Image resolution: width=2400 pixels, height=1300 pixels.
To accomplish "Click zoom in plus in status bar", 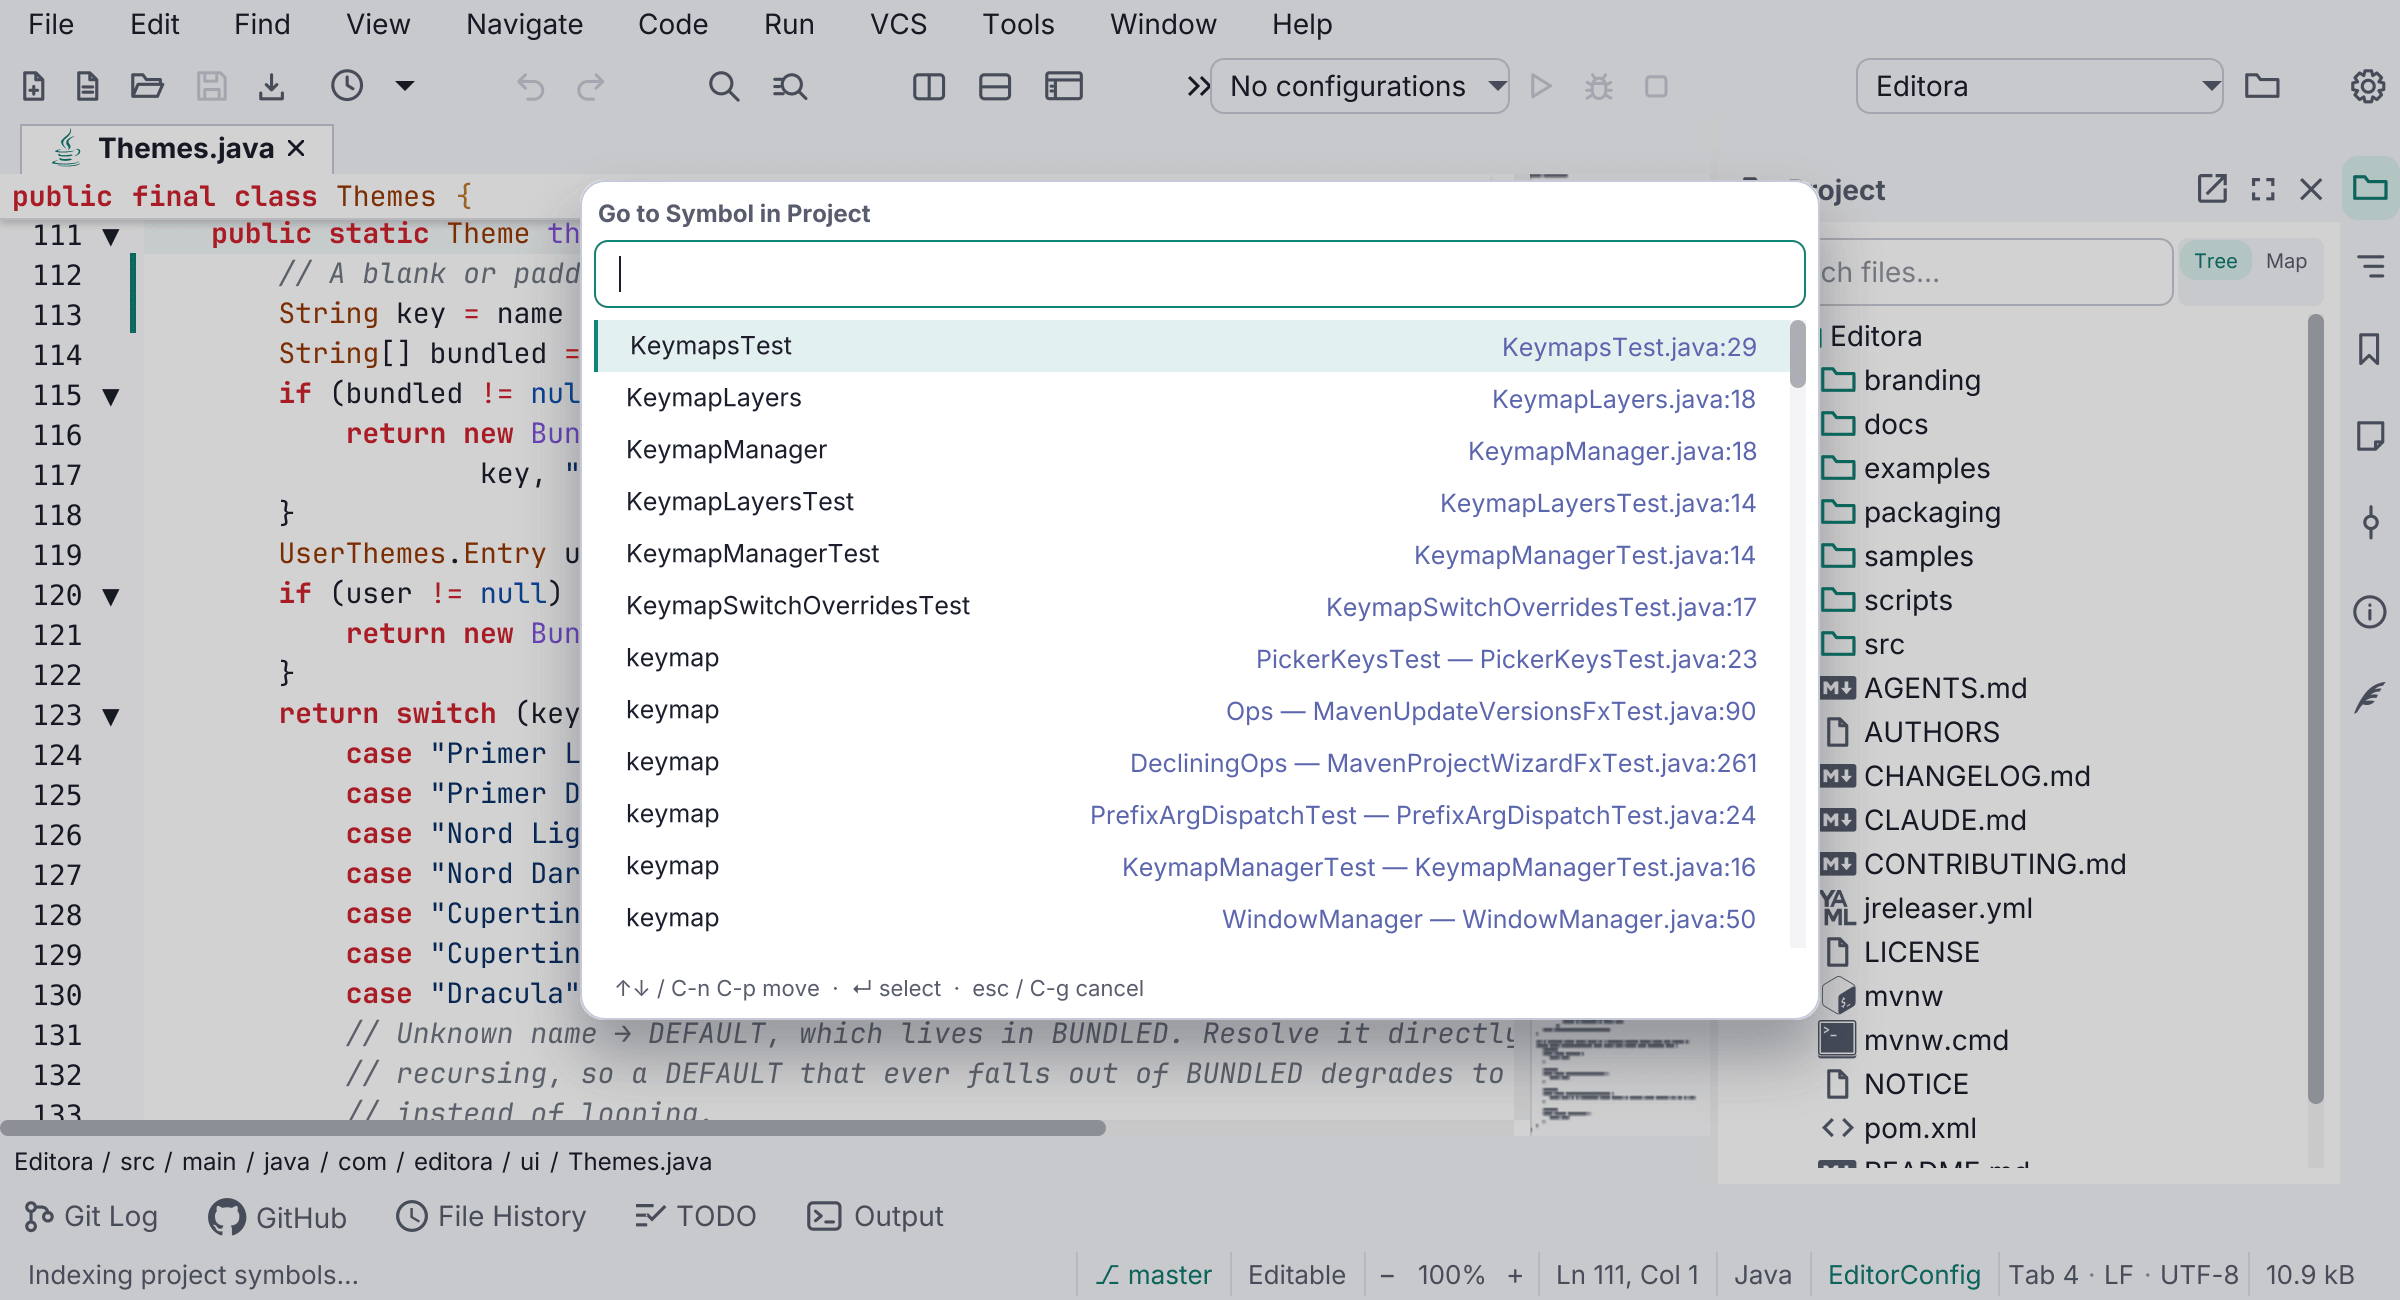I will (x=1515, y=1275).
